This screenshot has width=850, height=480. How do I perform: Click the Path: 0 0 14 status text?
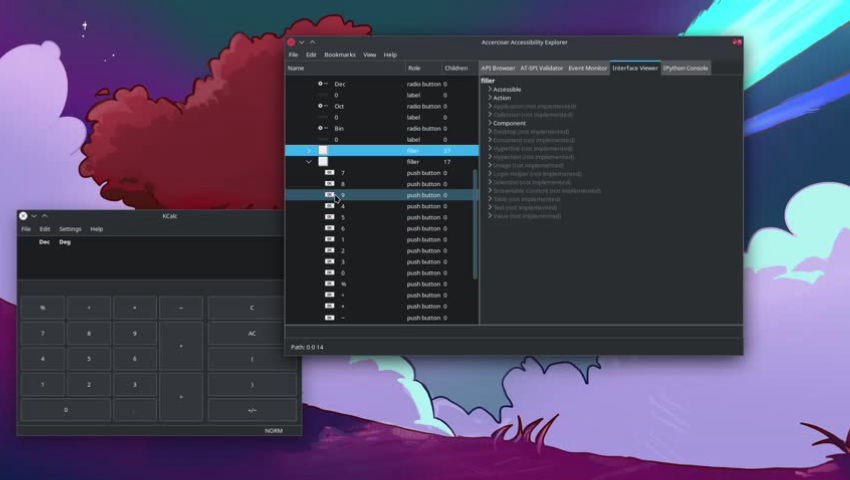coord(307,347)
